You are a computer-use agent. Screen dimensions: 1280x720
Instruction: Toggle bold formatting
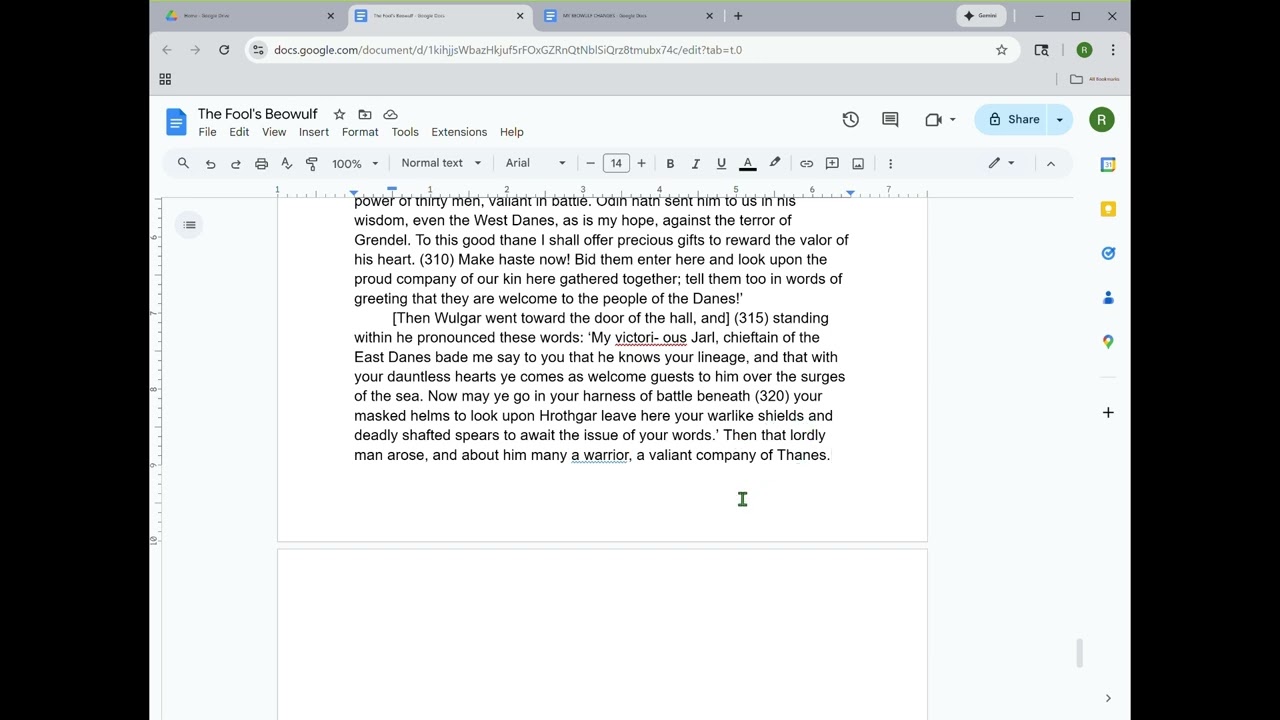click(670, 163)
